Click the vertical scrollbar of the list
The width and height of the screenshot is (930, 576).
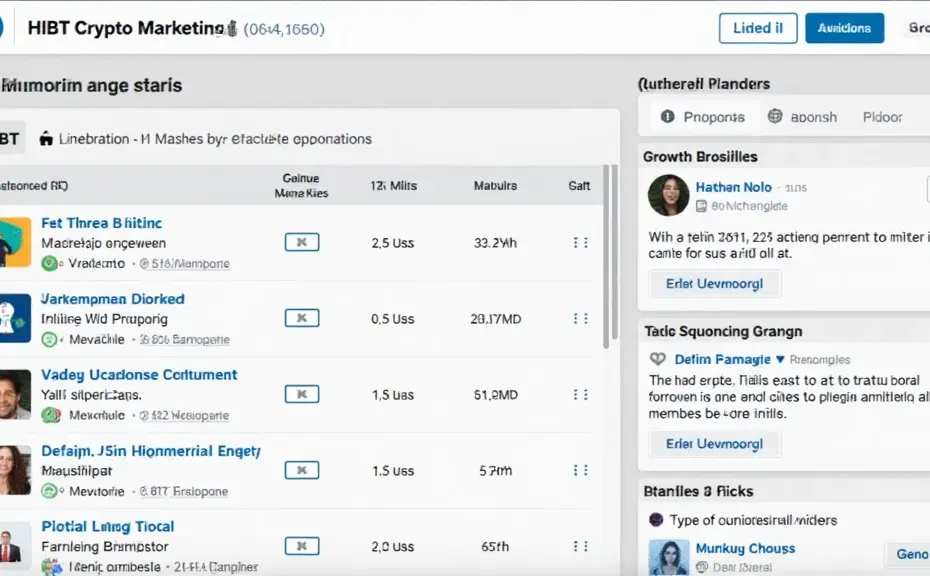coord(606,260)
